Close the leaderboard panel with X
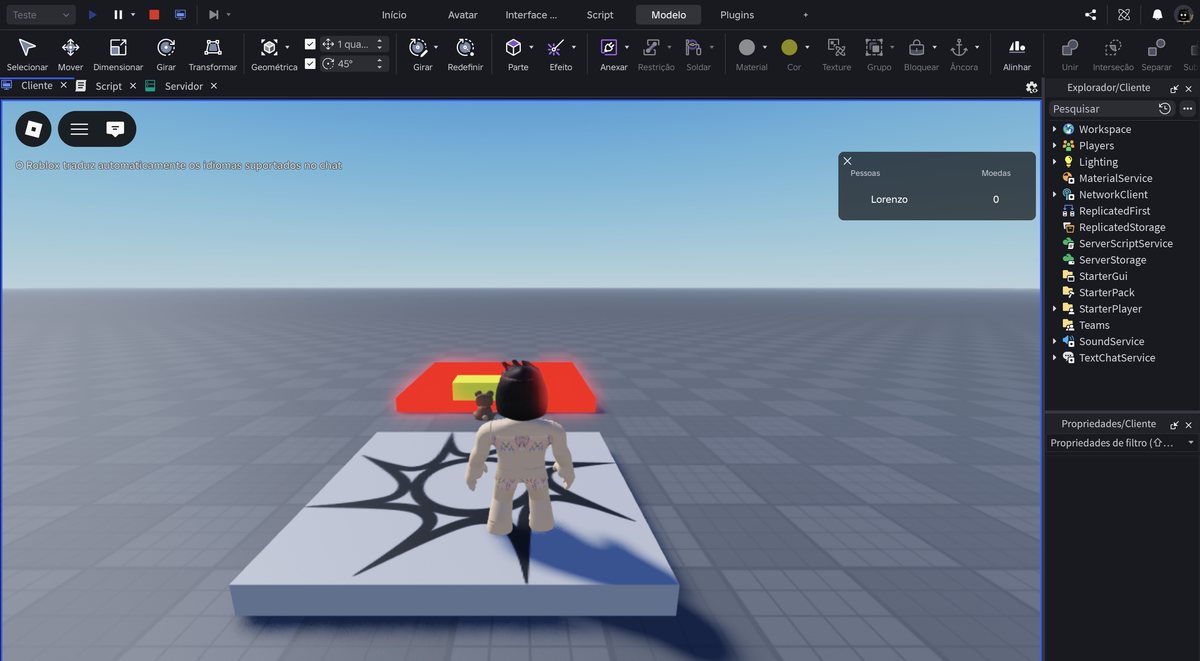 [x=847, y=160]
